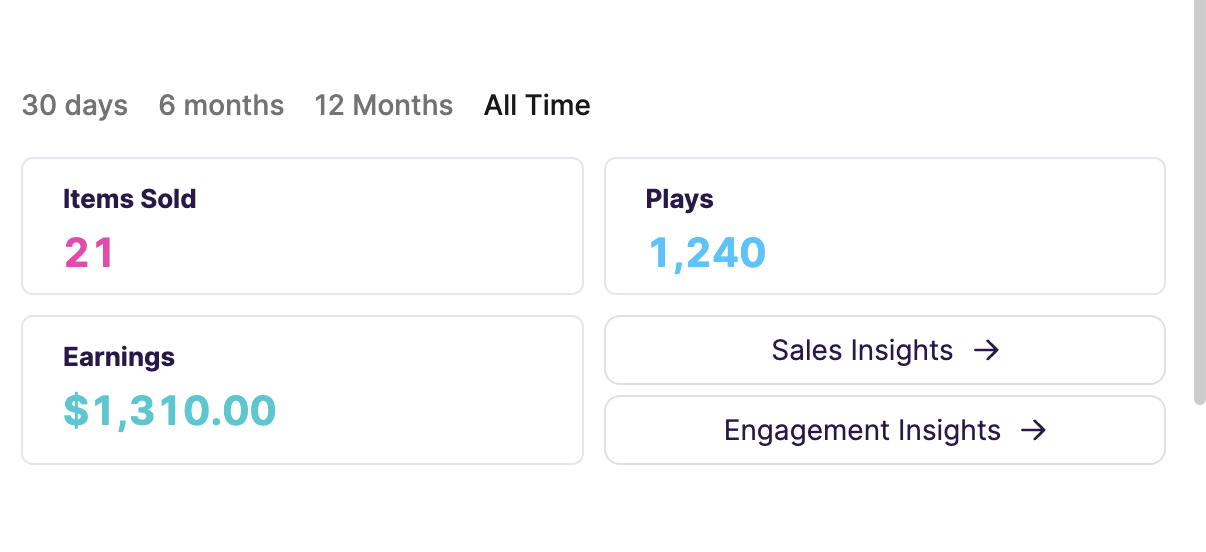Click the 1,240 plays number

pos(707,253)
